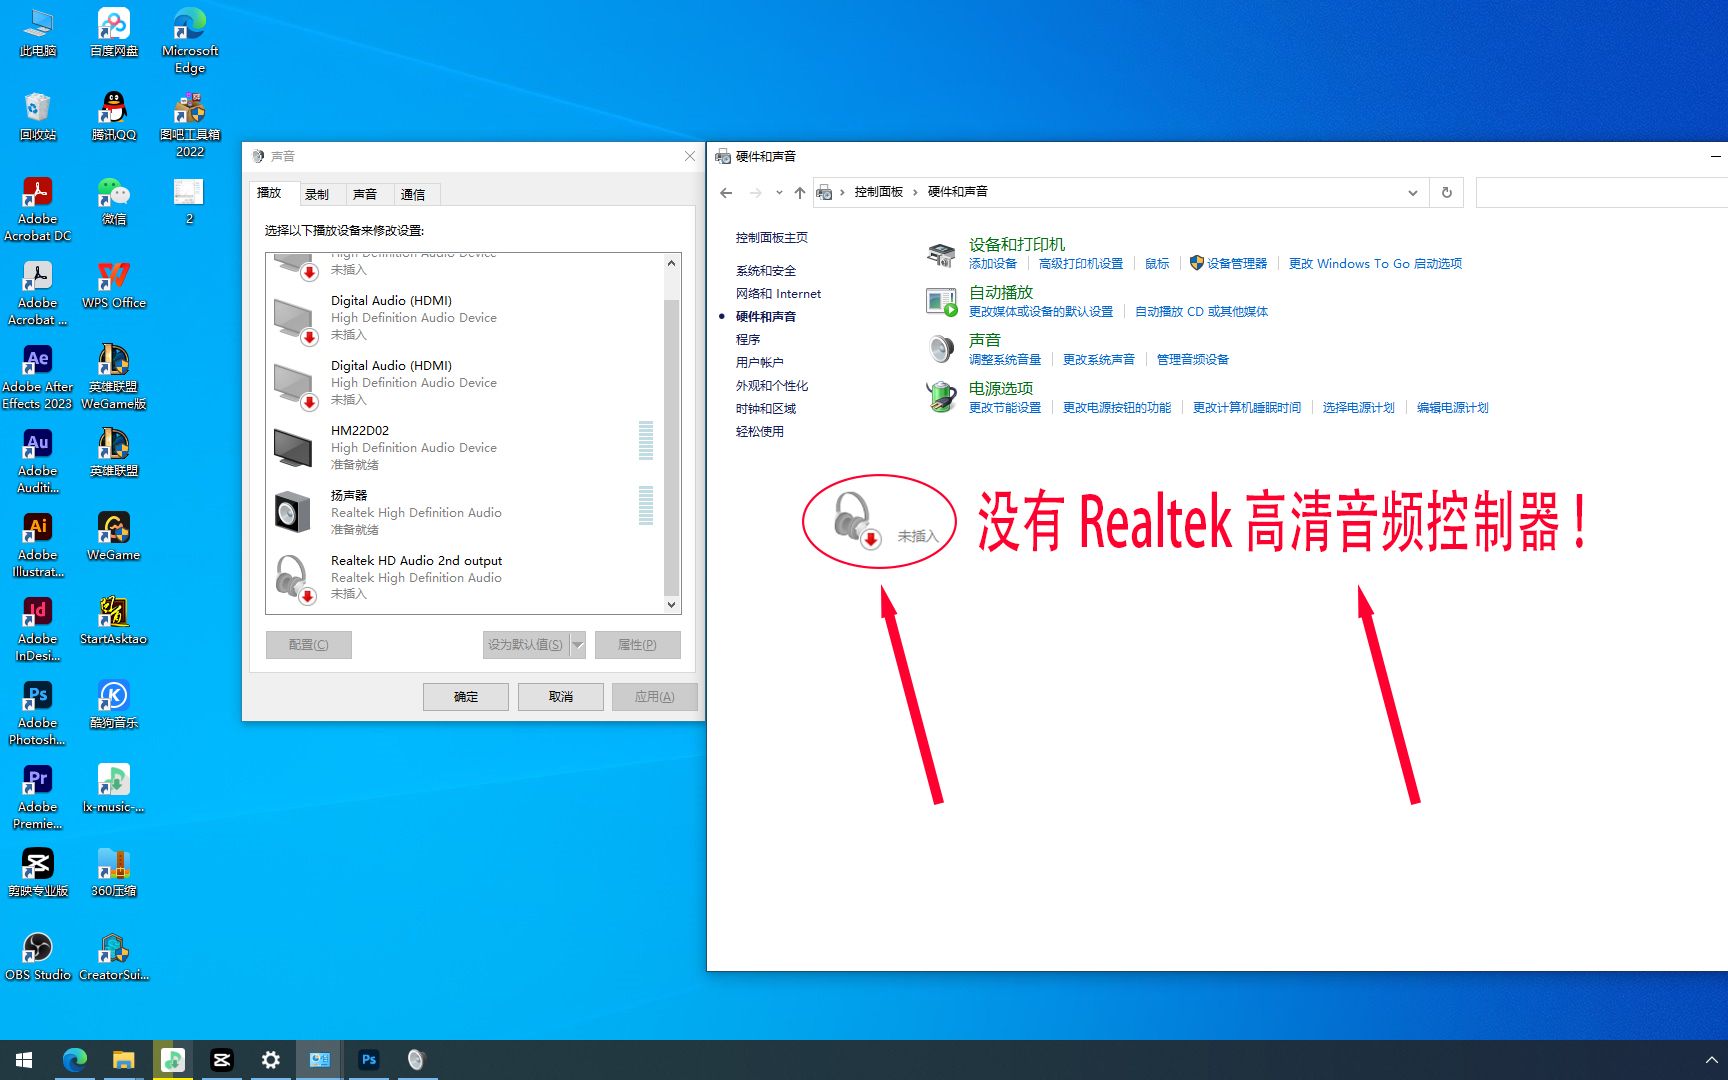
Task: Select the Microsoft Edge desktop shortcut
Action: click(x=190, y=40)
